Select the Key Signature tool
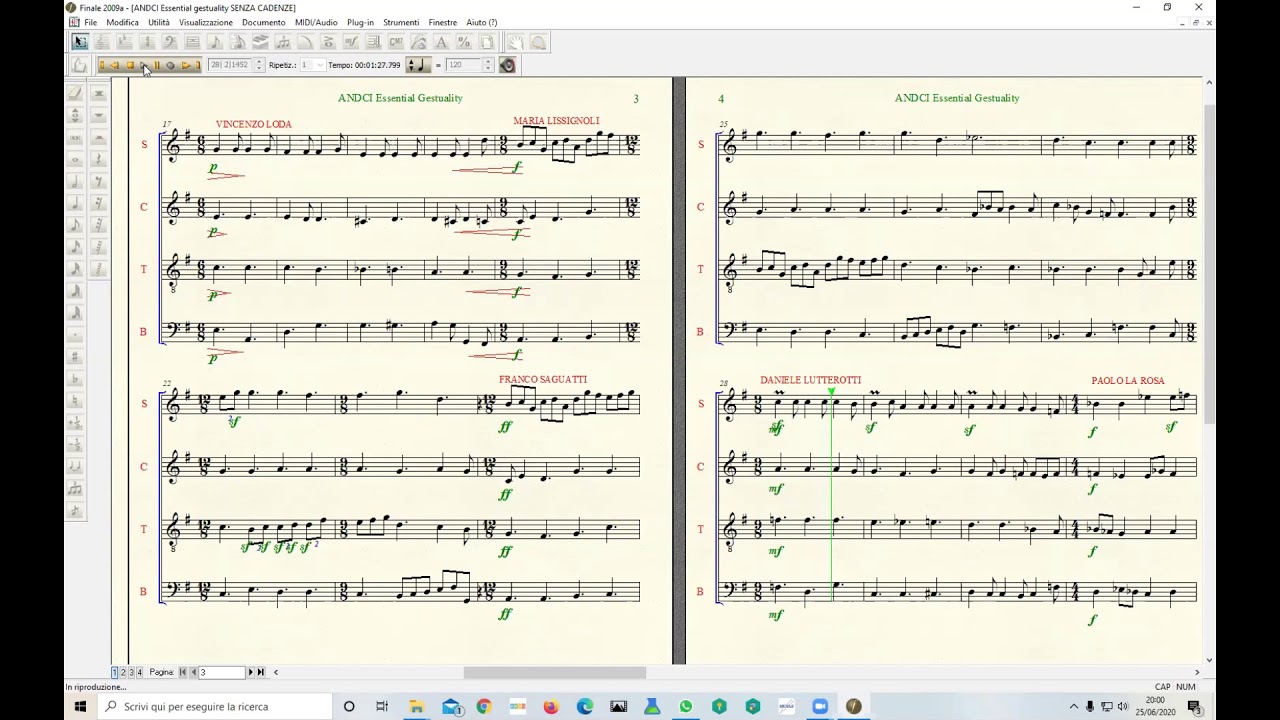1280x720 pixels. point(124,42)
